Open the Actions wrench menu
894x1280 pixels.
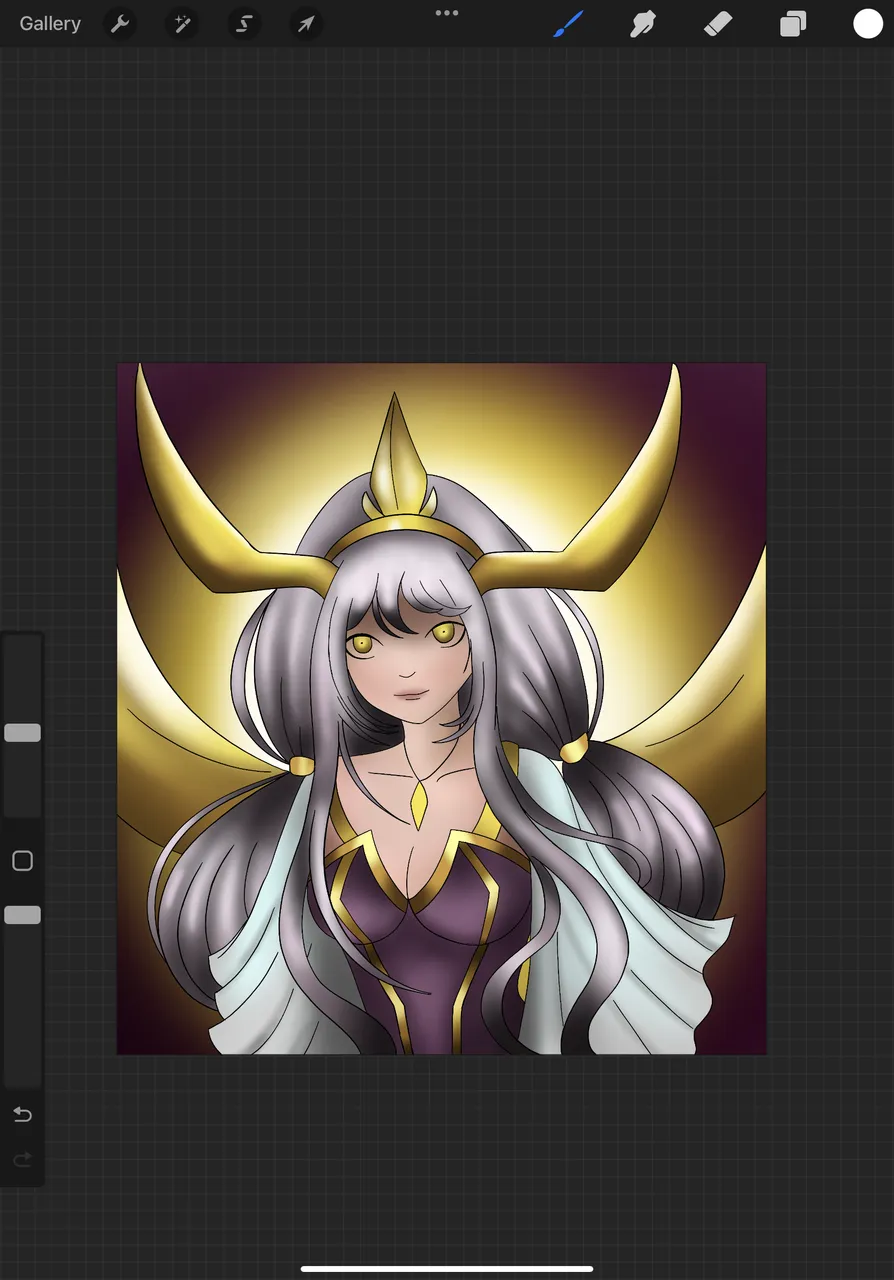coord(120,24)
